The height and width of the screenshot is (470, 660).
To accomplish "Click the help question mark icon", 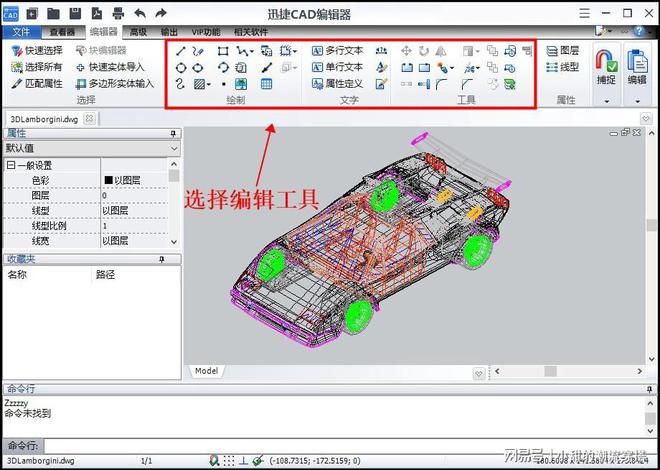I will click(639, 31).
